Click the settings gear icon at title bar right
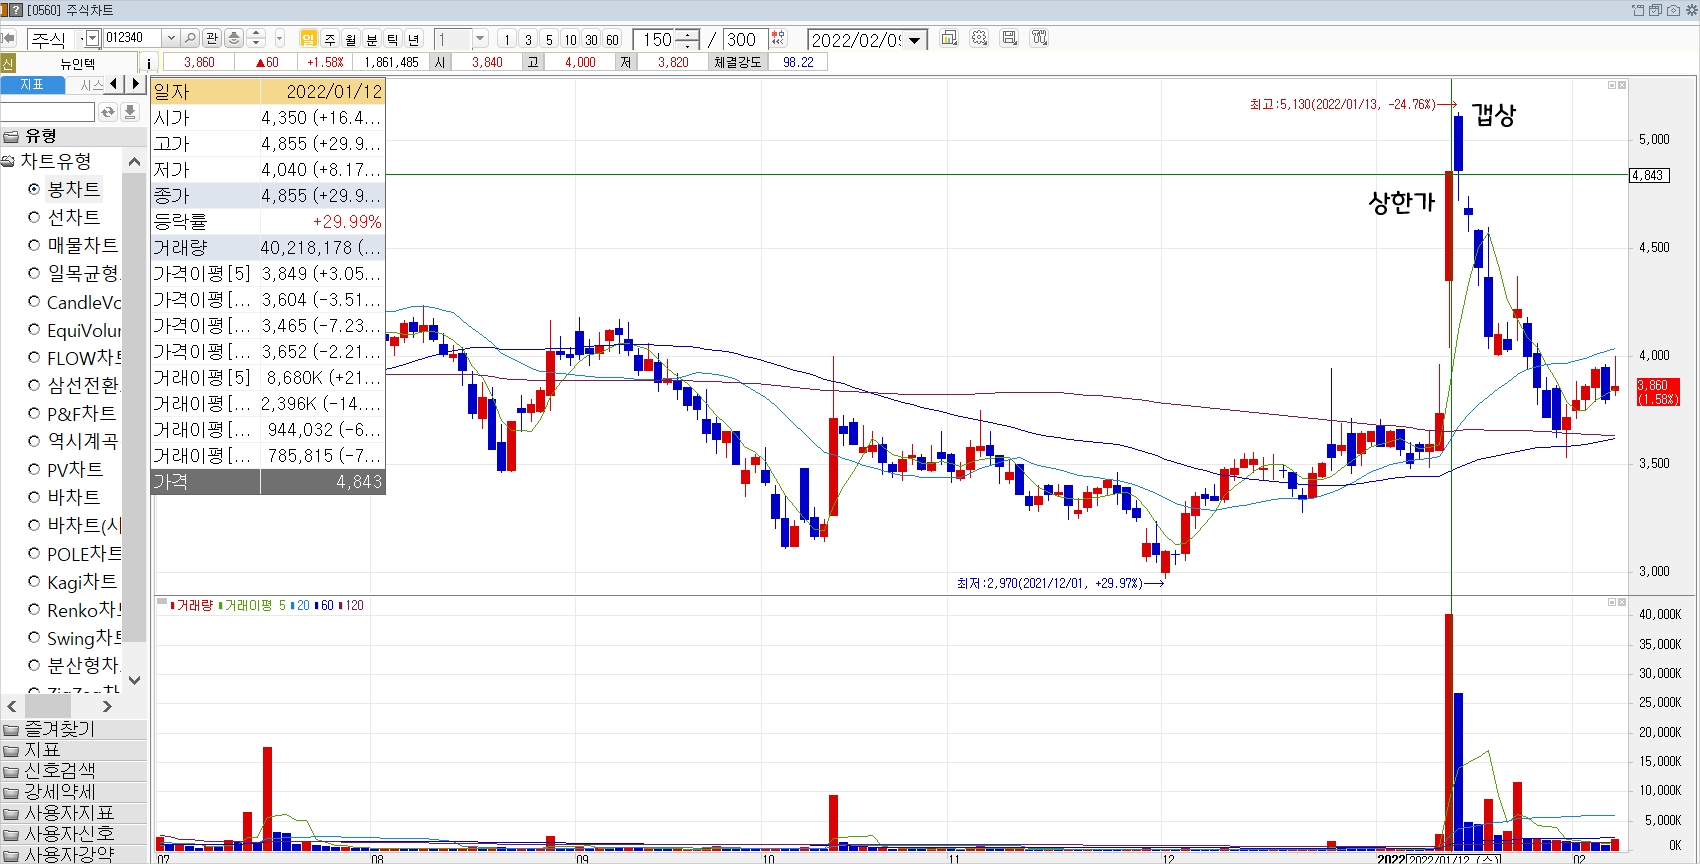The height and width of the screenshot is (864, 1700). point(1691,10)
